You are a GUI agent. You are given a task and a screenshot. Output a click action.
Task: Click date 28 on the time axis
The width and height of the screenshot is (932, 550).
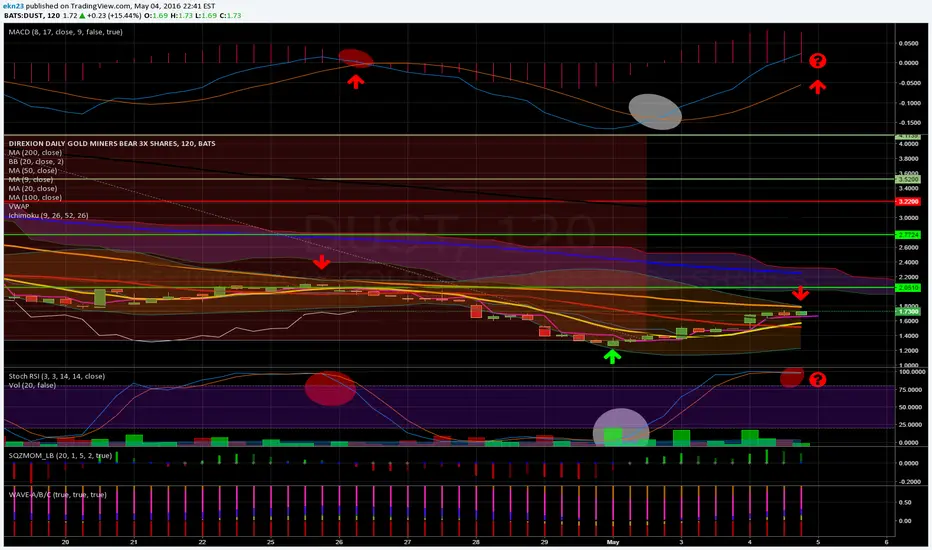pos(476,542)
